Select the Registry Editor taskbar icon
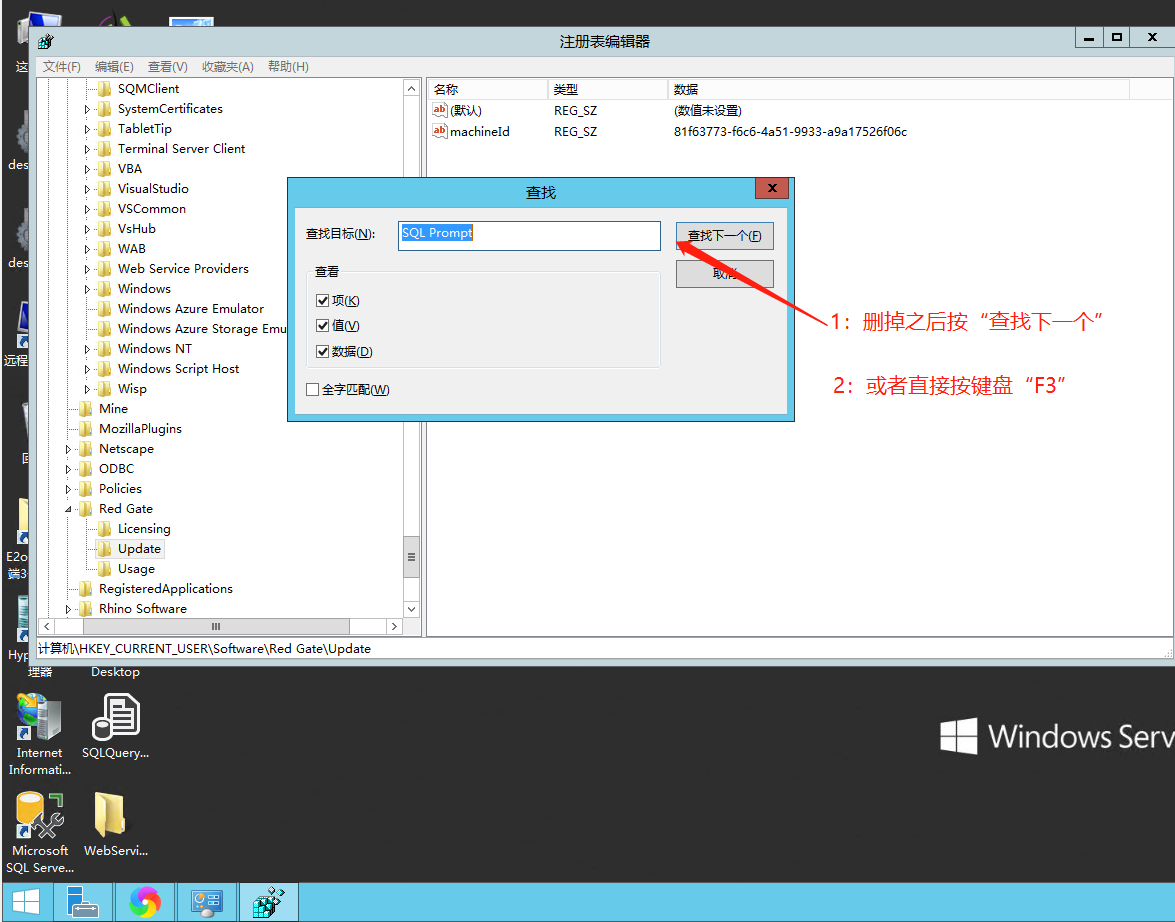Image resolution: width=1175 pixels, height=922 pixels. [x=269, y=902]
